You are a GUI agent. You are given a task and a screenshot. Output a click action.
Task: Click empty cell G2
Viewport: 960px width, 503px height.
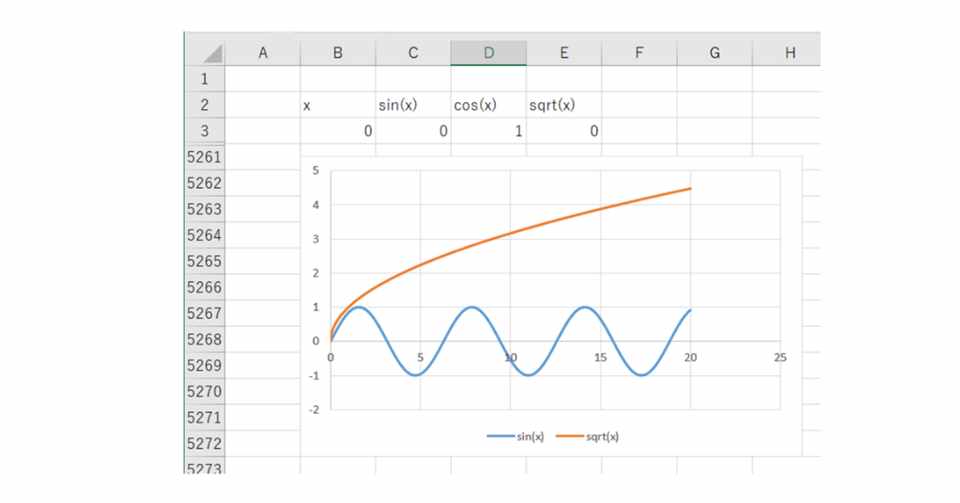[714, 105]
